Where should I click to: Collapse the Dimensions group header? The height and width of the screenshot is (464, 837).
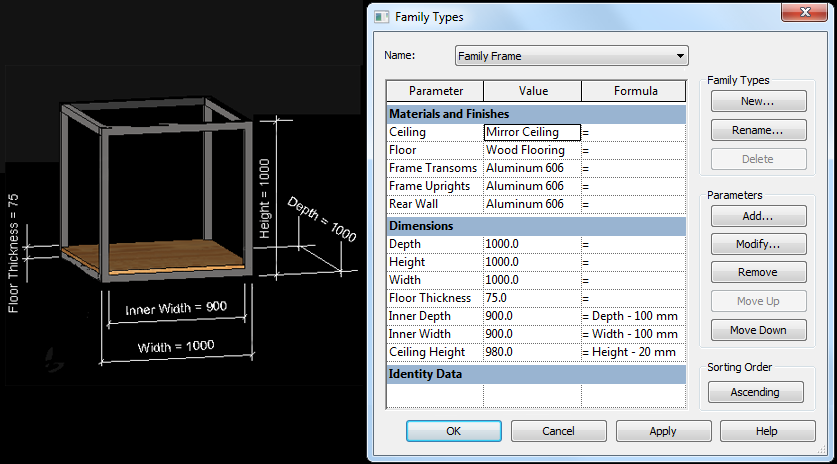tap(536, 226)
